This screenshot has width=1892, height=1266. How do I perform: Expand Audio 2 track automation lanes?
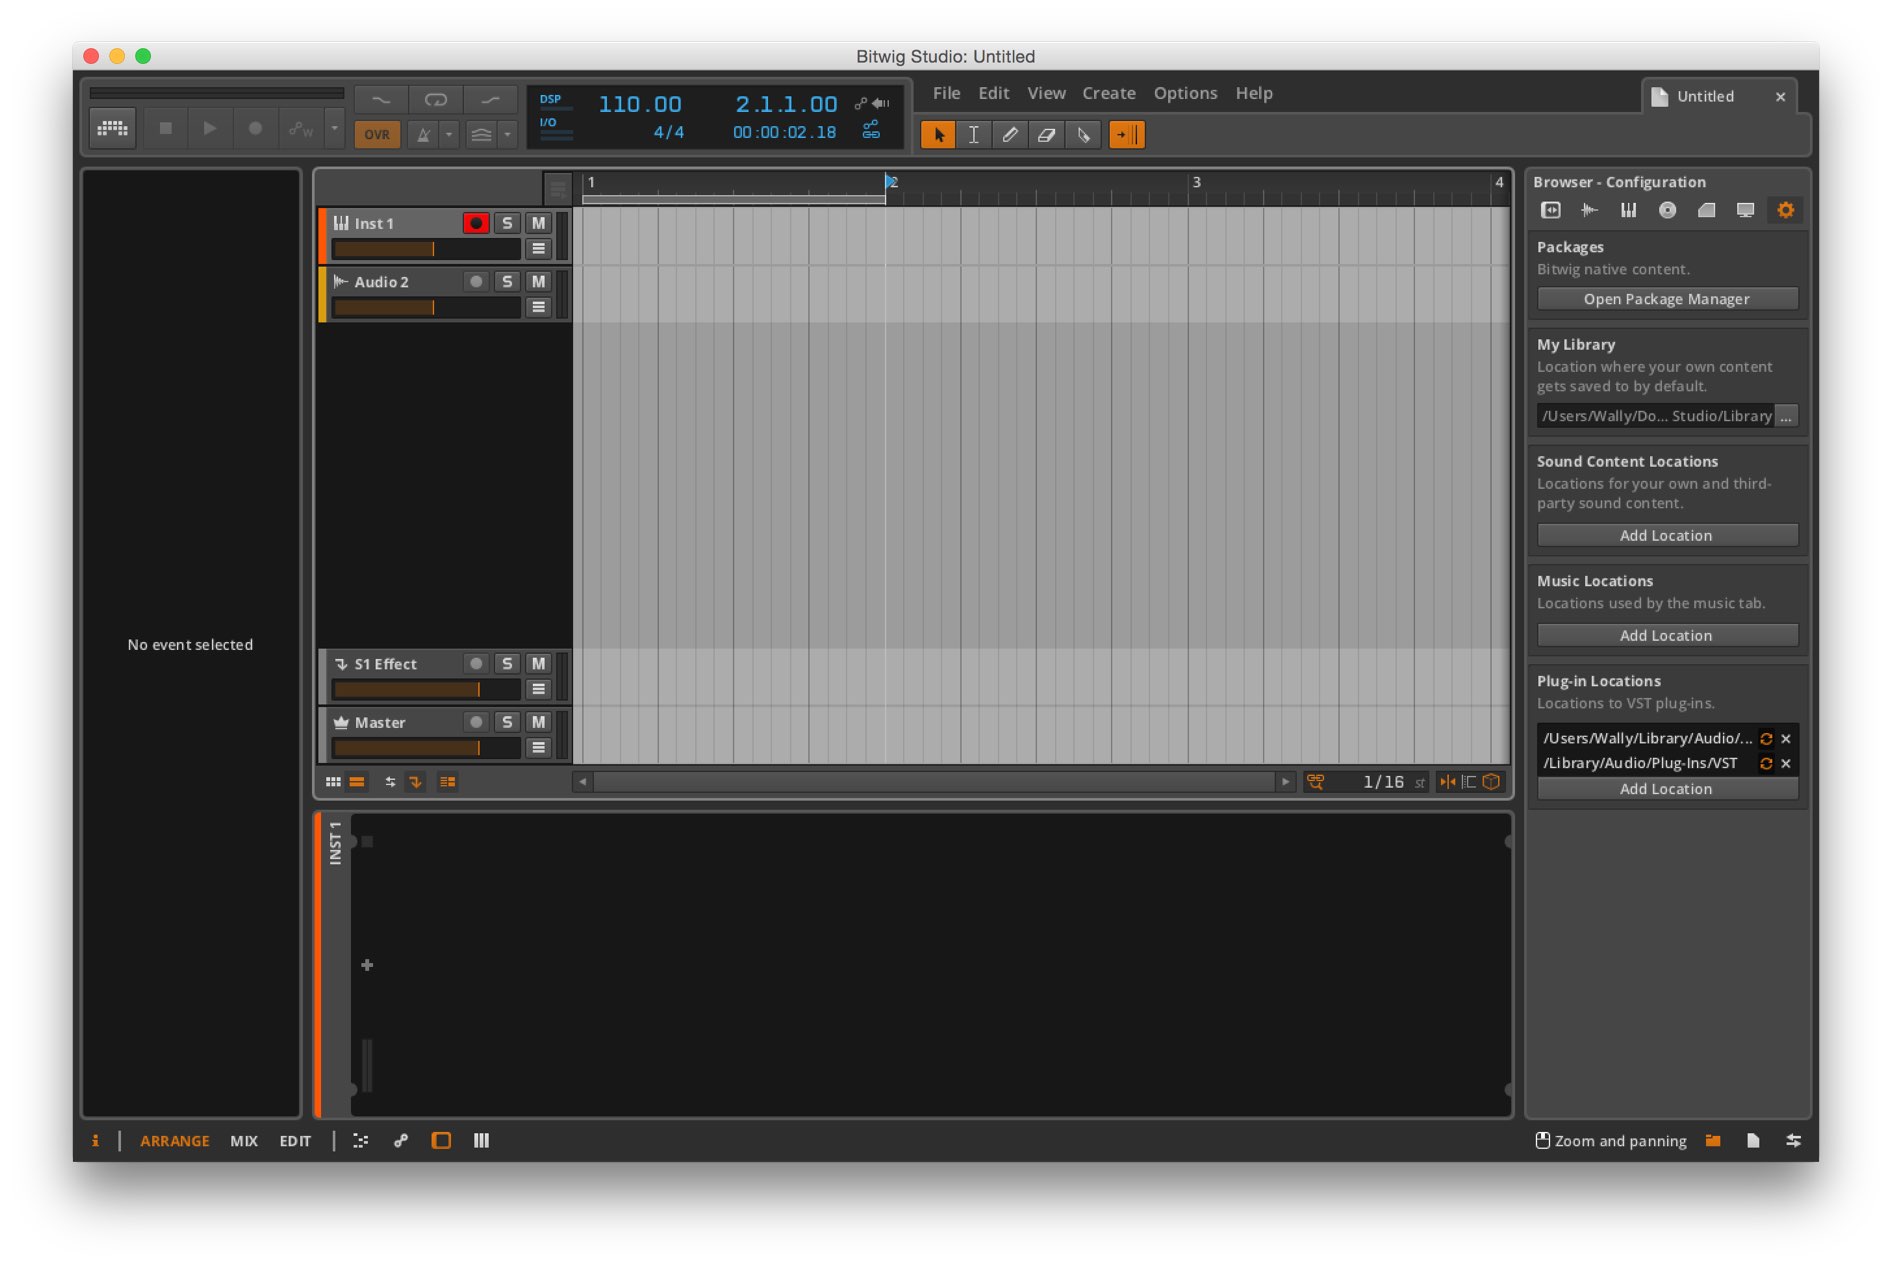pos(539,307)
